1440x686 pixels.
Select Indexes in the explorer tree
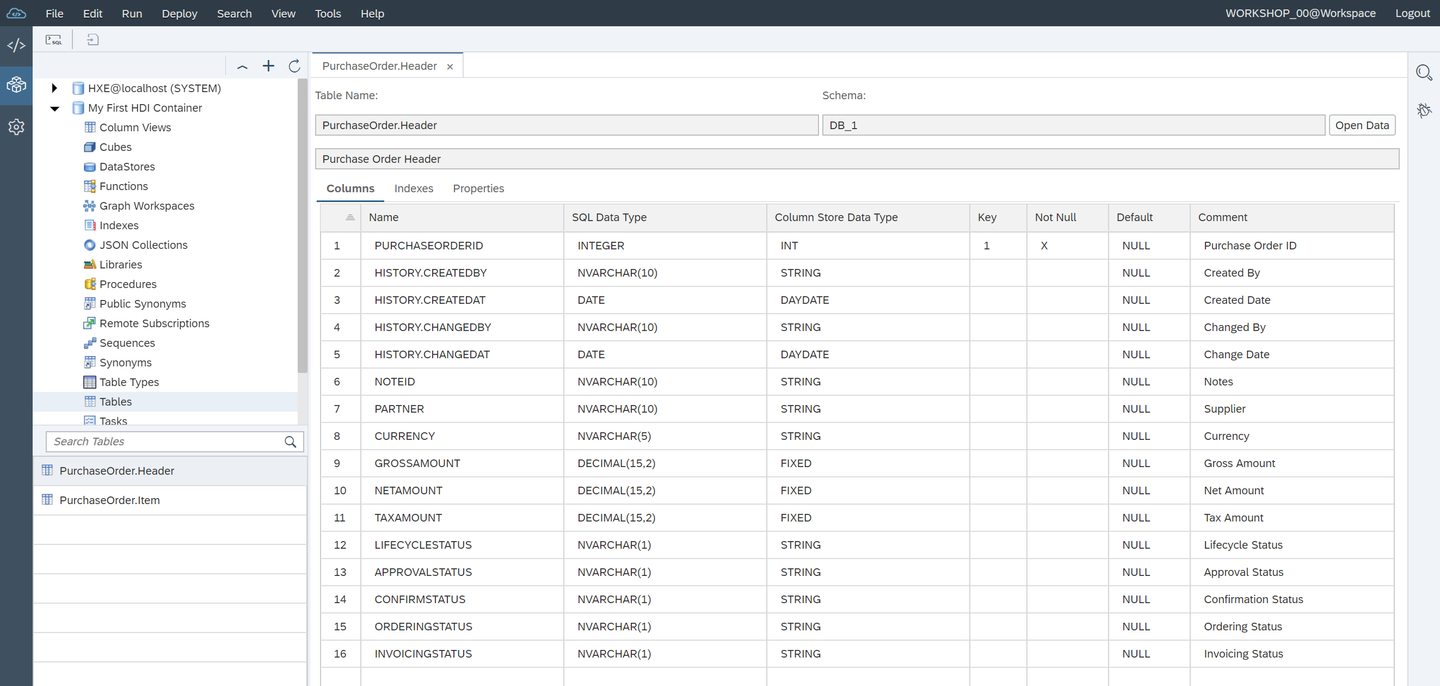[x=119, y=225]
